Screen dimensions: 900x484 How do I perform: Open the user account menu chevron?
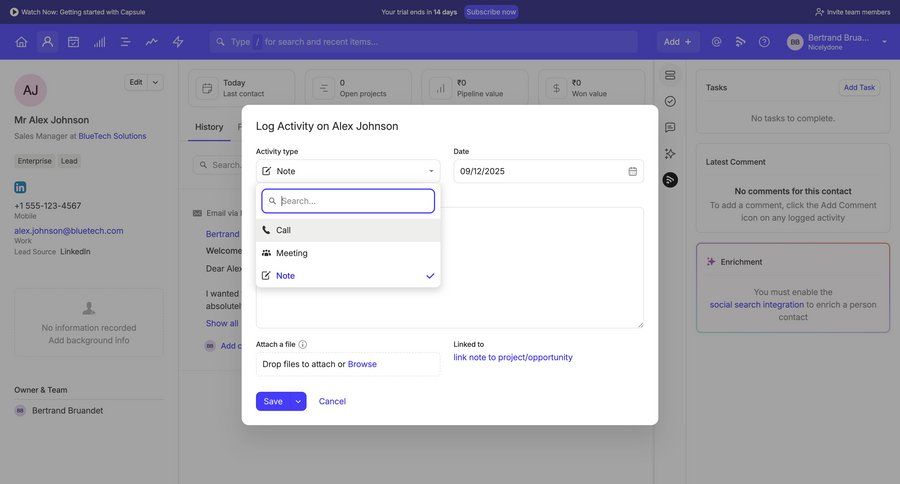884,42
